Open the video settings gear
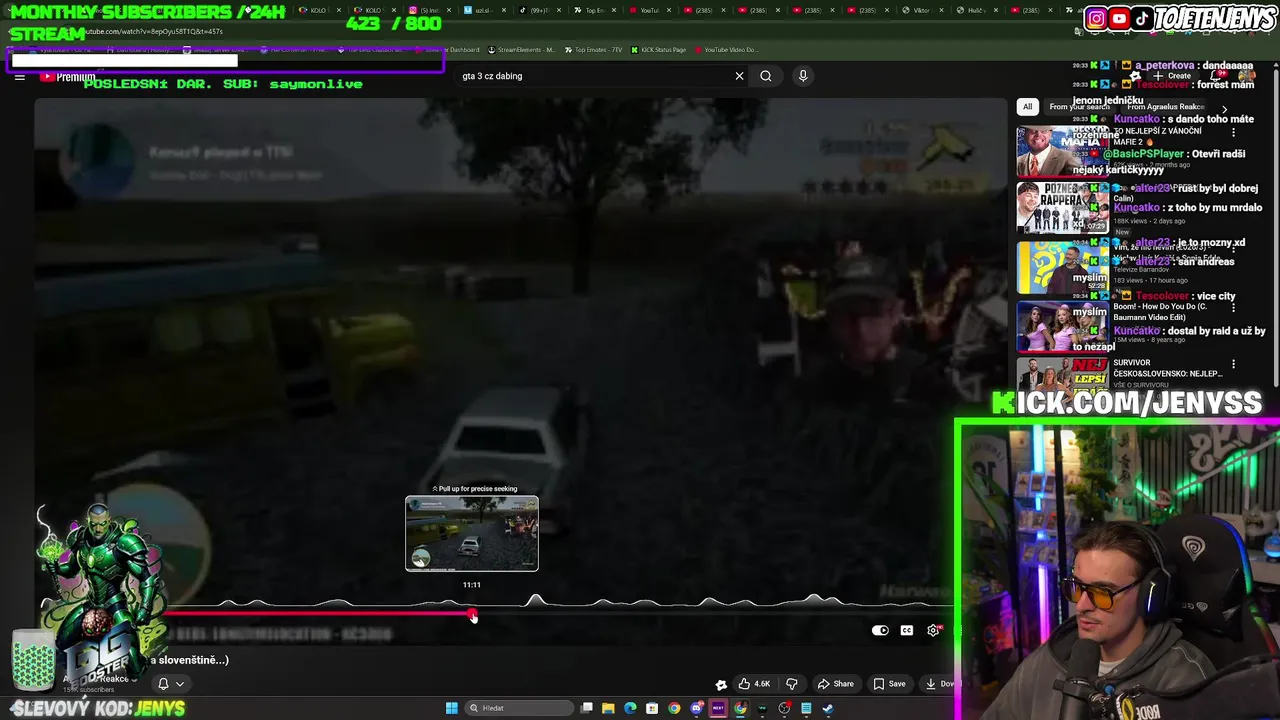Screen dimensions: 1280x720 [933, 630]
